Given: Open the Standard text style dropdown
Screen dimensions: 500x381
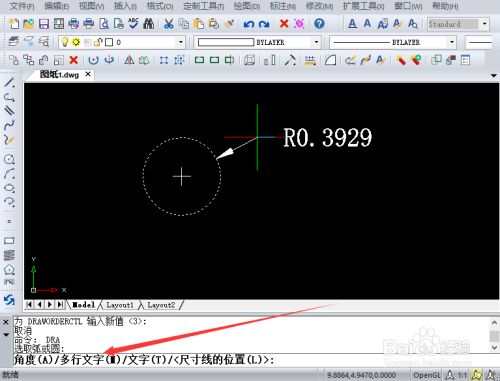Looking at the screenshot, I should 484,24.
